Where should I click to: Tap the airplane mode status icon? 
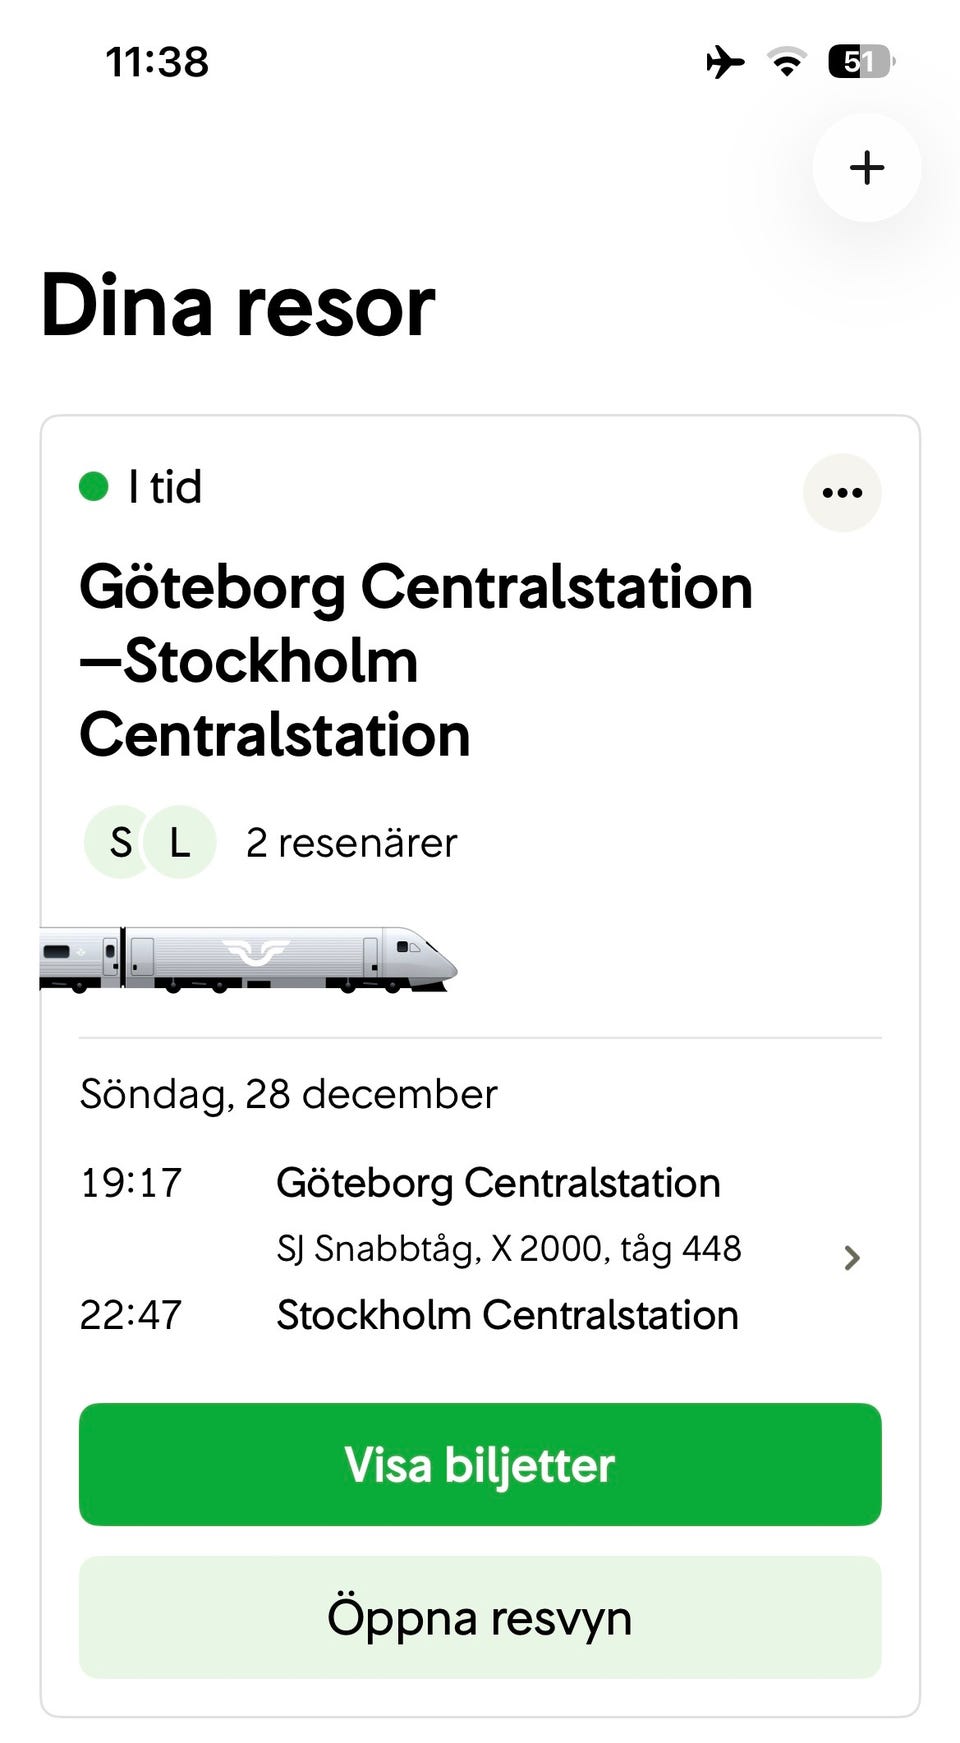pyautogui.click(x=725, y=62)
